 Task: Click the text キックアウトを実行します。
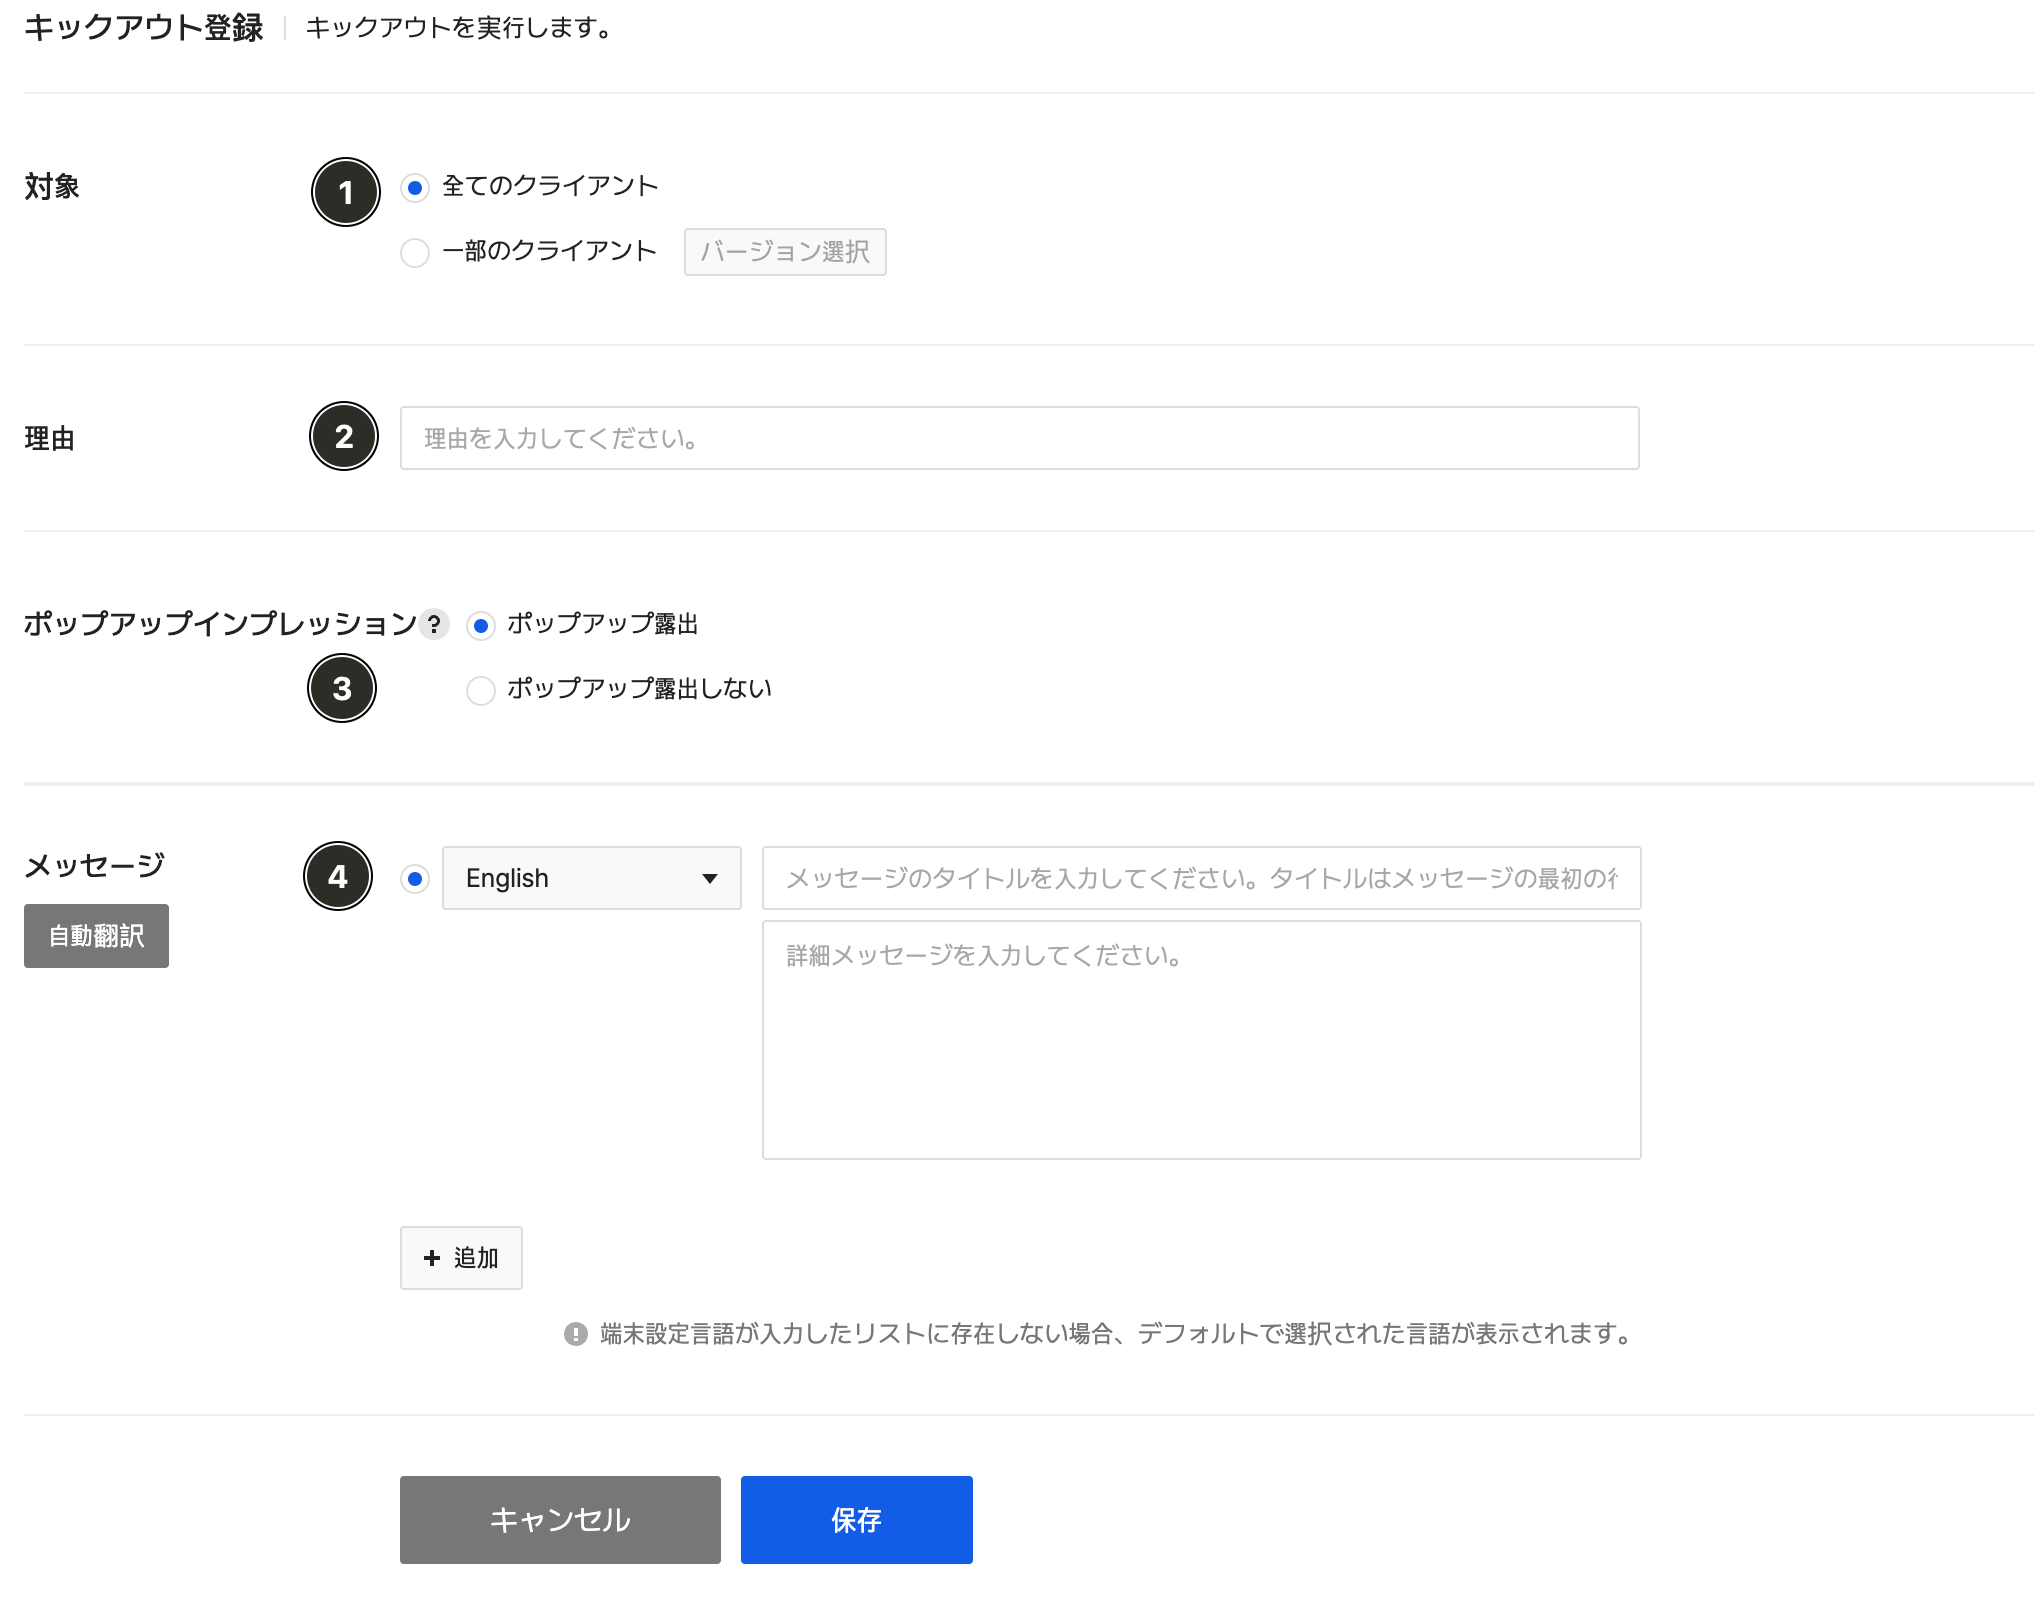(x=459, y=28)
